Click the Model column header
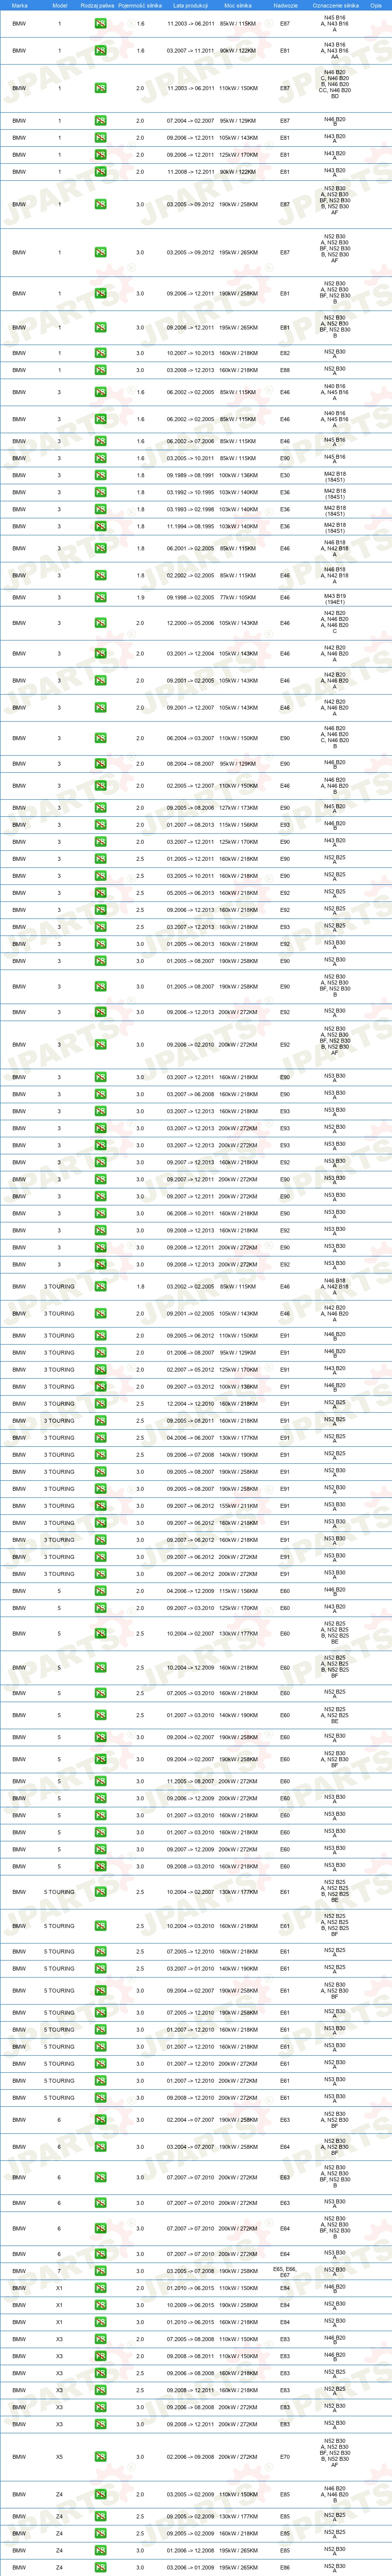 click(x=59, y=5)
